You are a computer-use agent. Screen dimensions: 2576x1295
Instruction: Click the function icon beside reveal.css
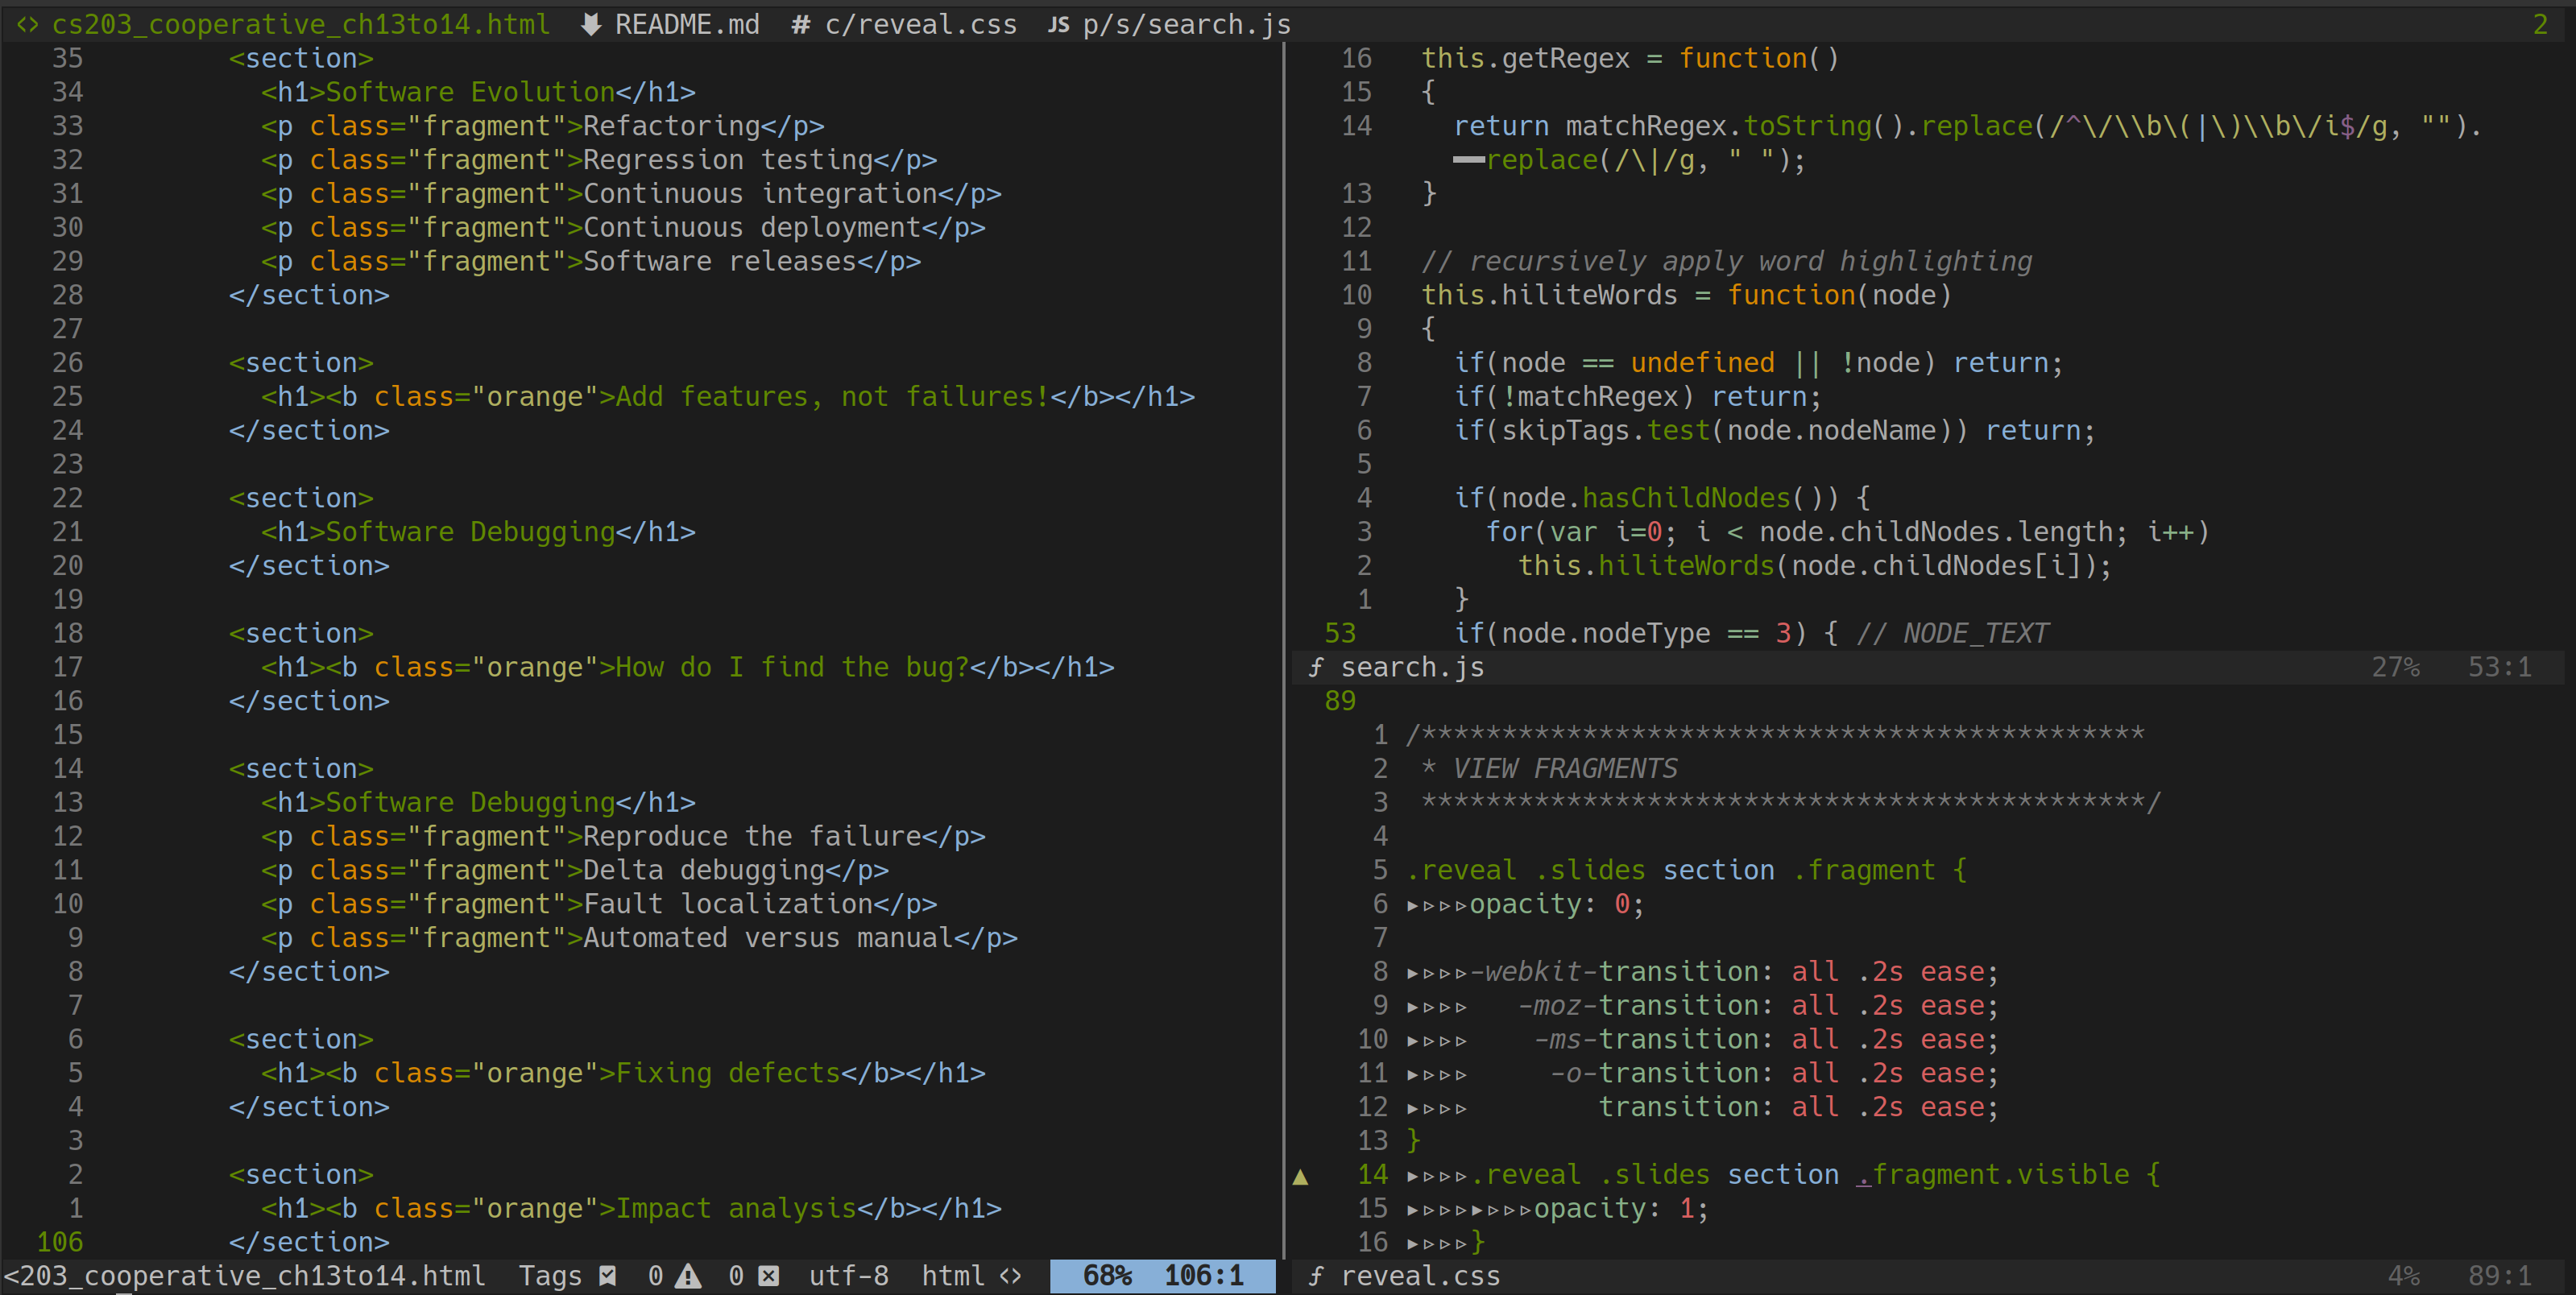click(1316, 1276)
